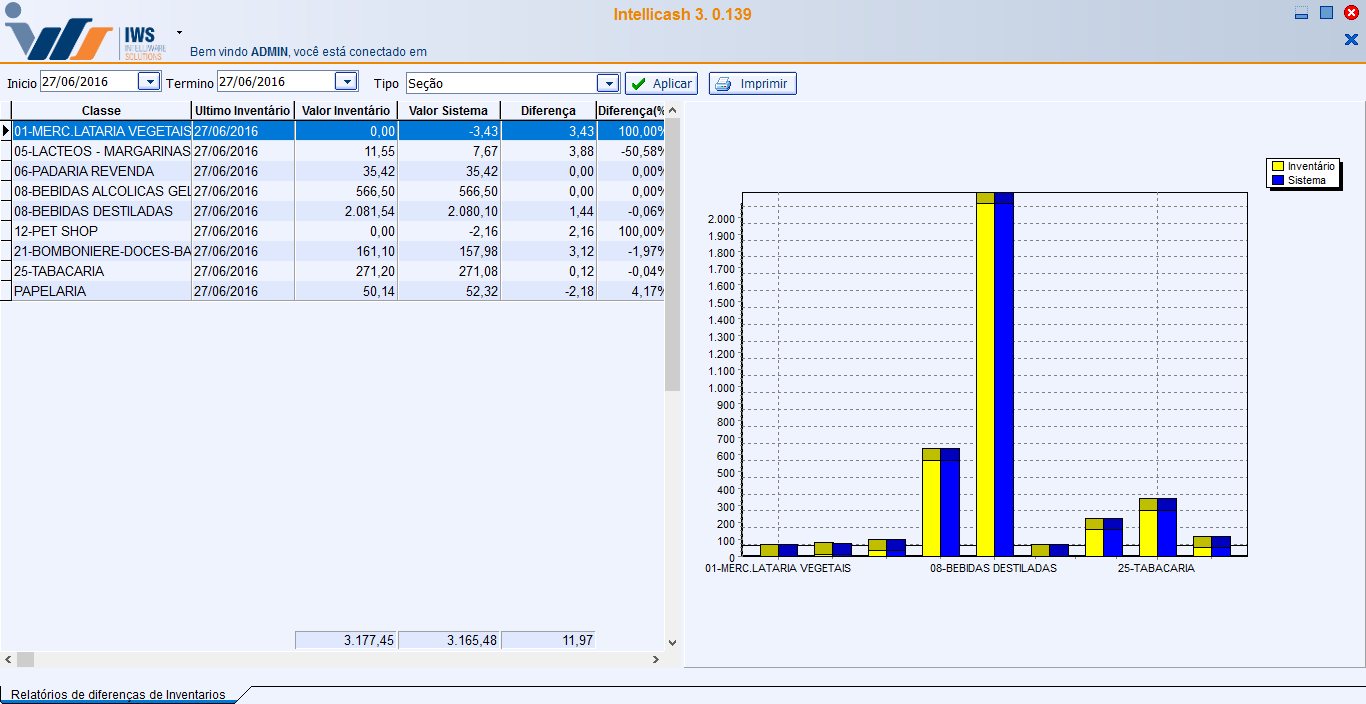Minimize the Intellicash window
The height and width of the screenshot is (704, 1366).
tap(1301, 14)
